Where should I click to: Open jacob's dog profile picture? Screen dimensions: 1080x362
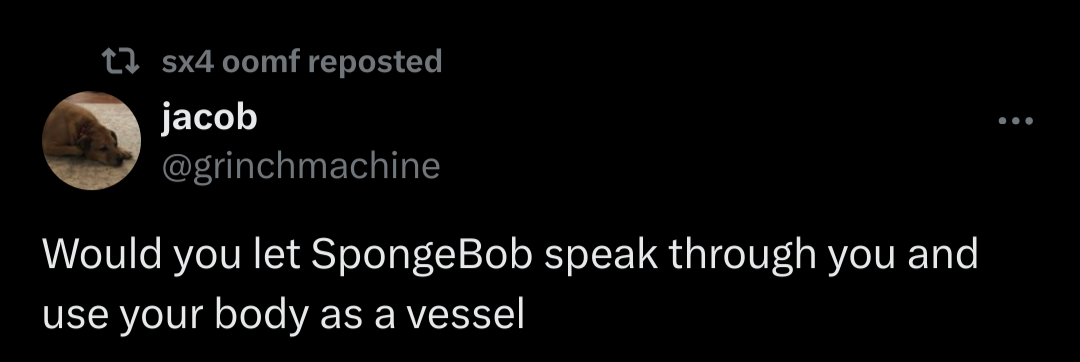coord(92,140)
